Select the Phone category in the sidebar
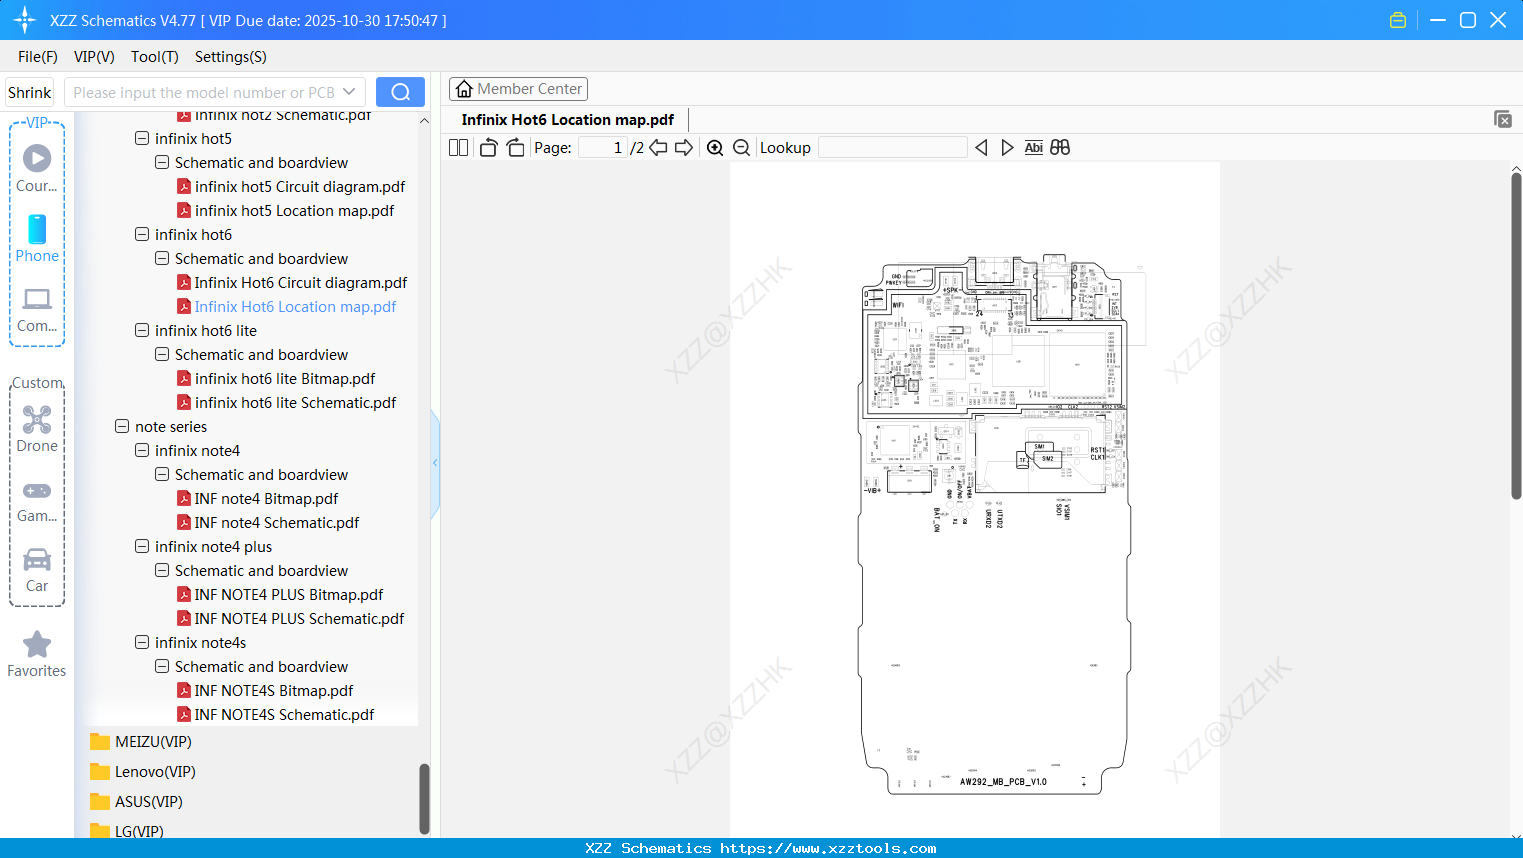The width and height of the screenshot is (1523, 858). [36, 240]
